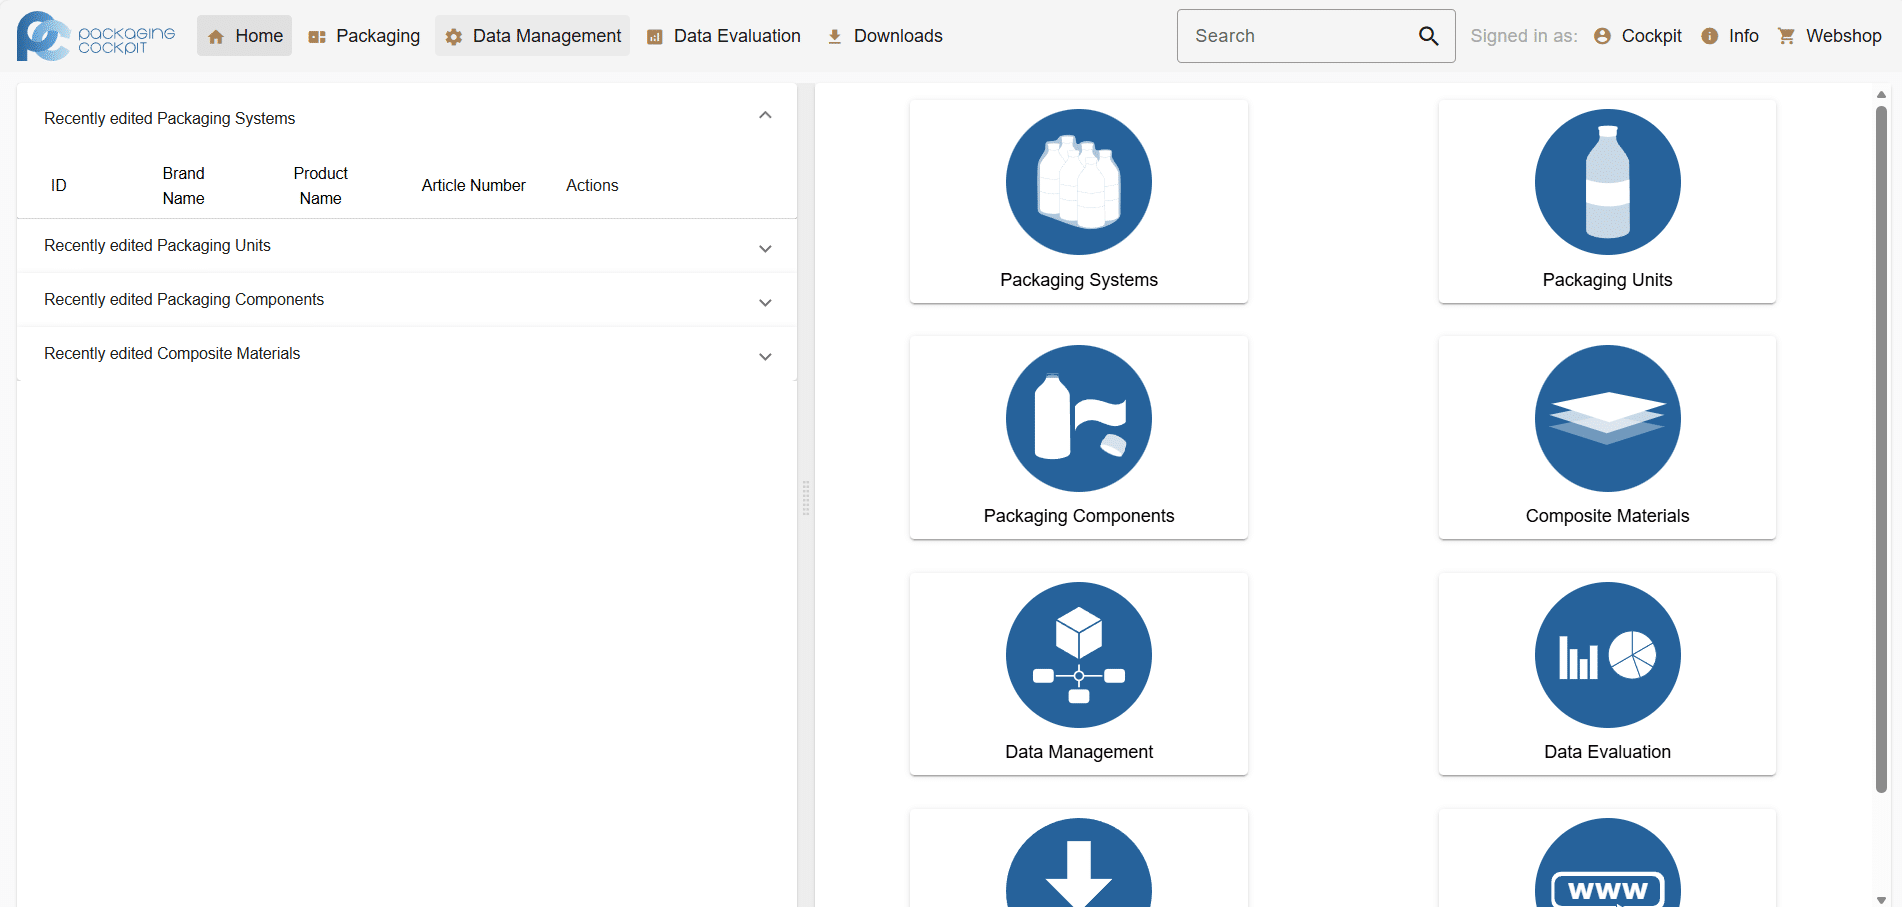Image resolution: width=1902 pixels, height=907 pixels.
Task: Open the Packaging Components icon tile
Action: point(1078,418)
